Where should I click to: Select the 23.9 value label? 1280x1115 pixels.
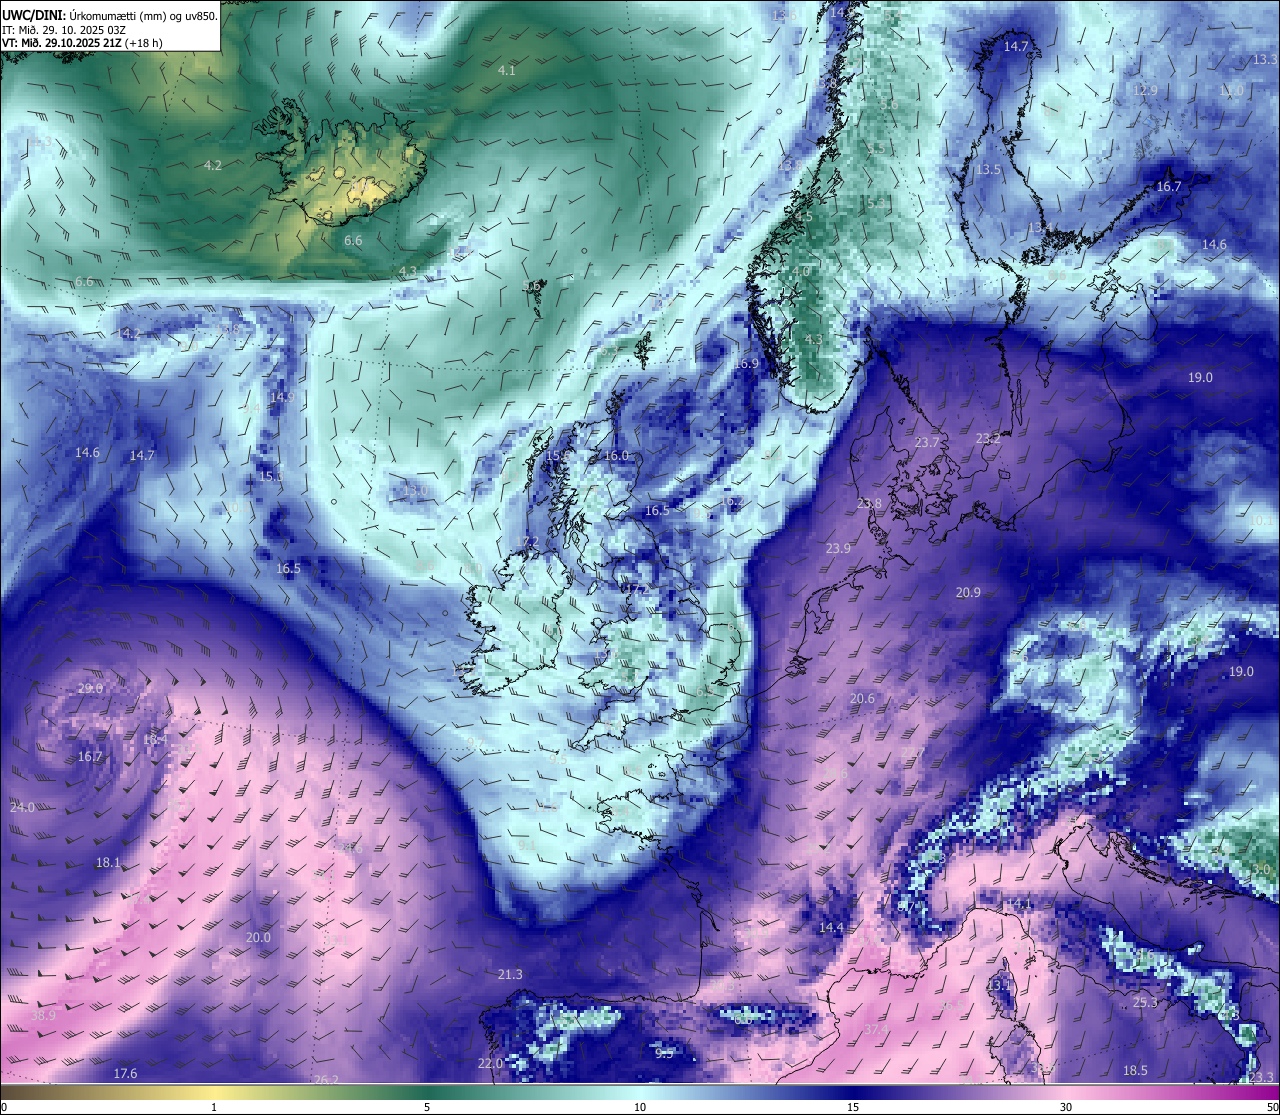[x=838, y=548]
